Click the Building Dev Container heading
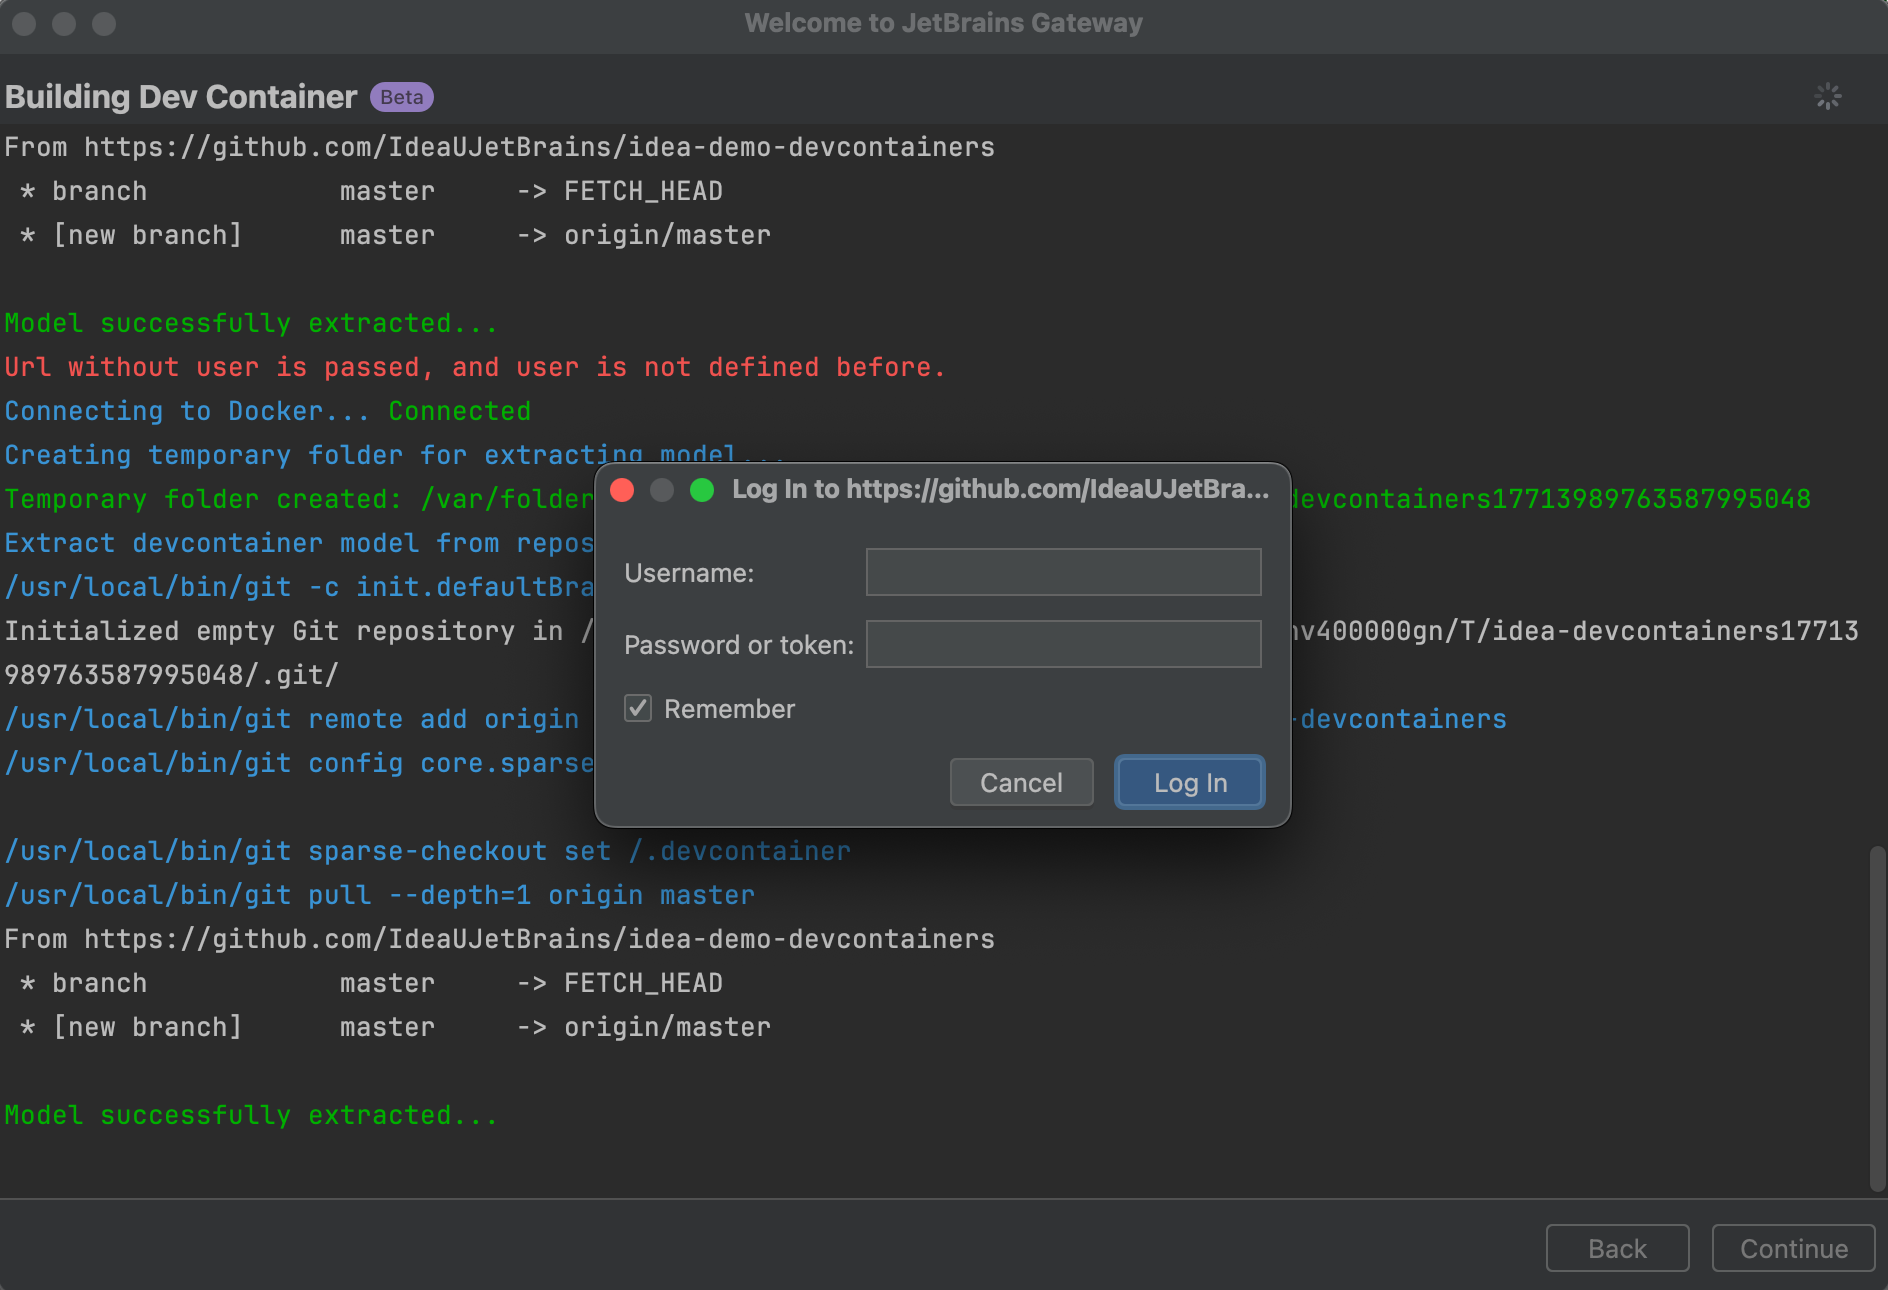 181,96
